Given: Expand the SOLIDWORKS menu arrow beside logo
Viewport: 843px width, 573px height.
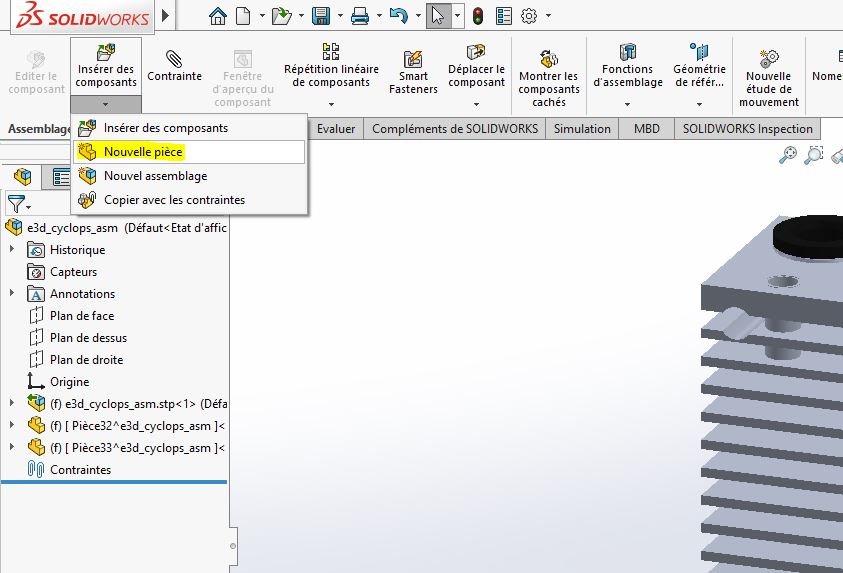Looking at the screenshot, I should pos(166,15).
